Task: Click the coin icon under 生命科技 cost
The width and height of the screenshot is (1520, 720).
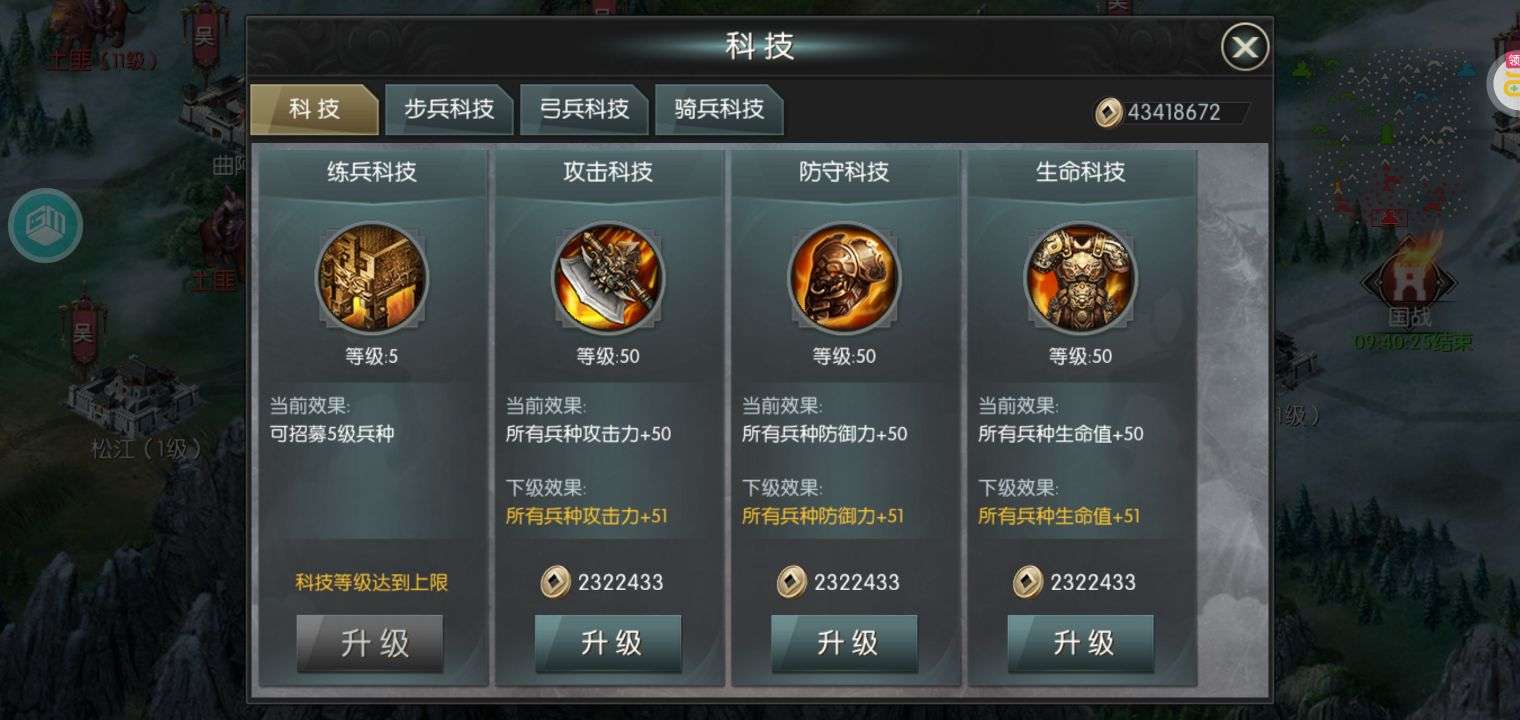Action: (1027, 582)
